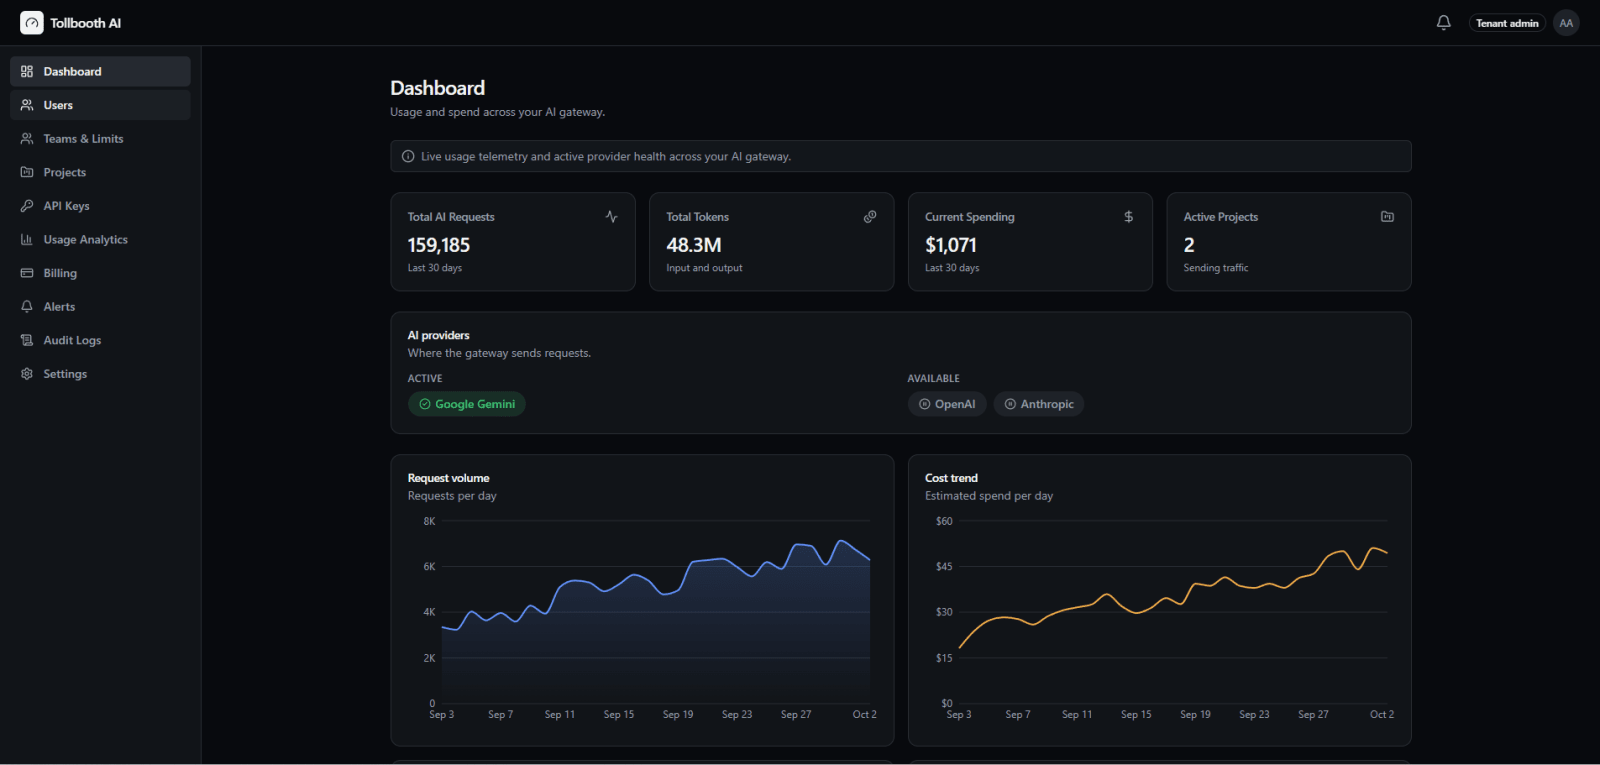Click the activity pulse icon on Total AI Requests
Image resolution: width=1600 pixels, height=765 pixels.
pyautogui.click(x=611, y=217)
